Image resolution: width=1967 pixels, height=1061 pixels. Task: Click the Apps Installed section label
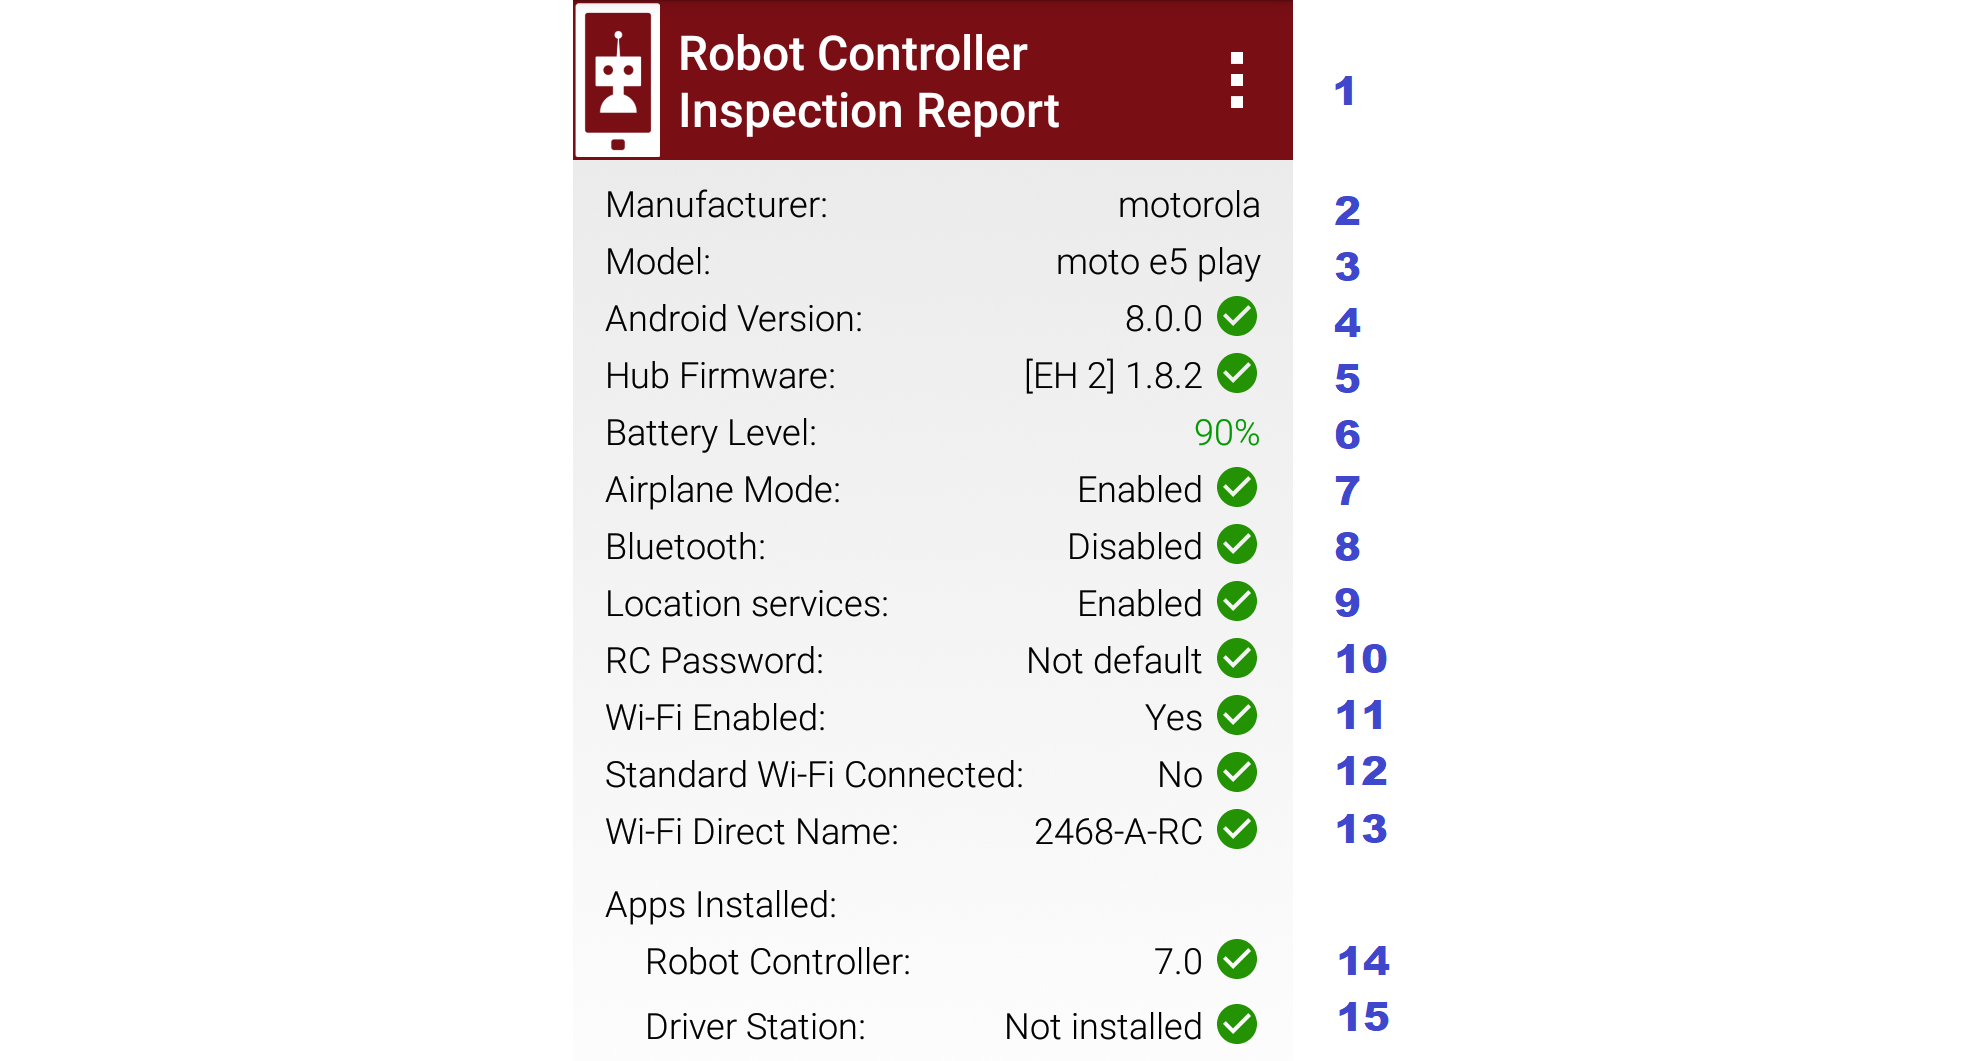[x=721, y=905]
